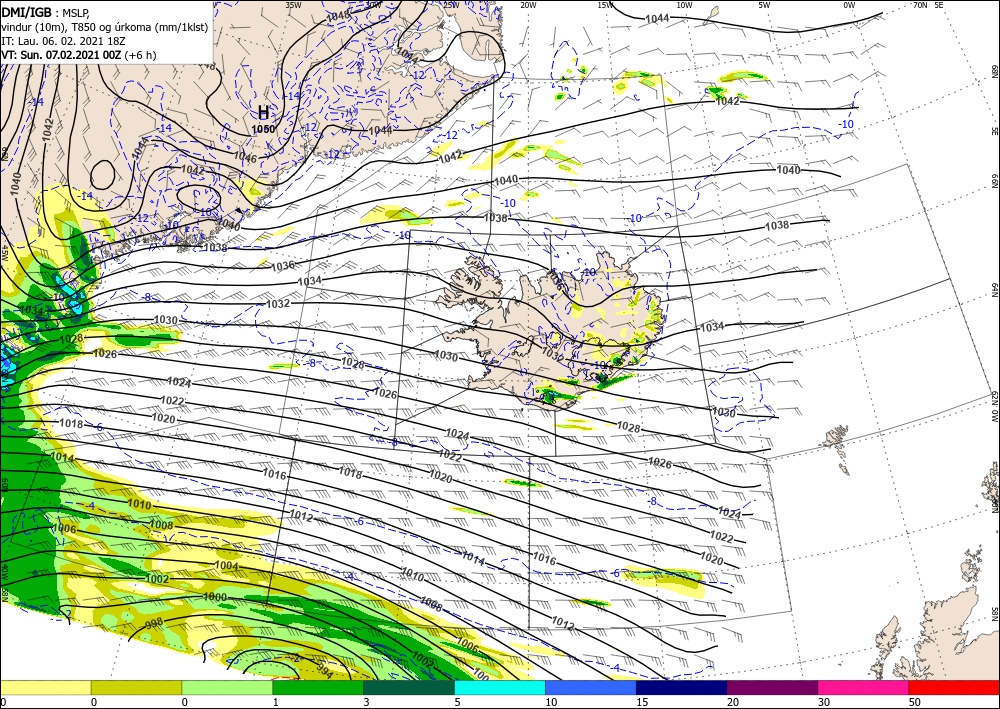Click the '5W' longitude label
The height and width of the screenshot is (709, 1000).
click(x=765, y=5)
